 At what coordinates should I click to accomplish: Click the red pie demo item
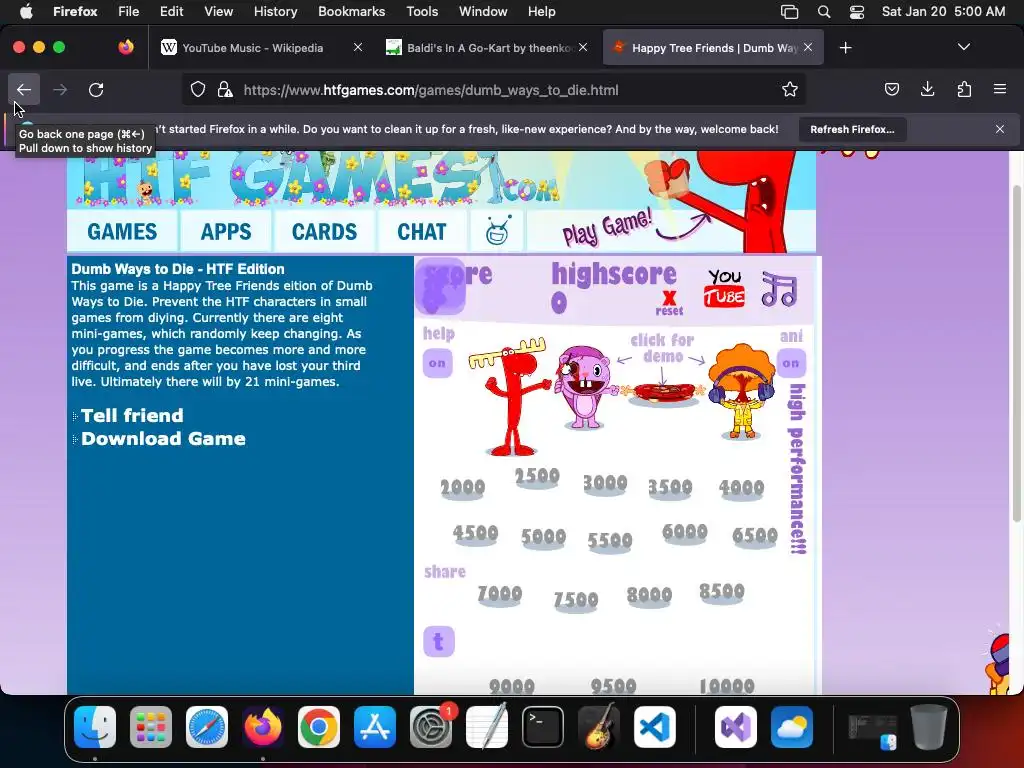coord(664,393)
